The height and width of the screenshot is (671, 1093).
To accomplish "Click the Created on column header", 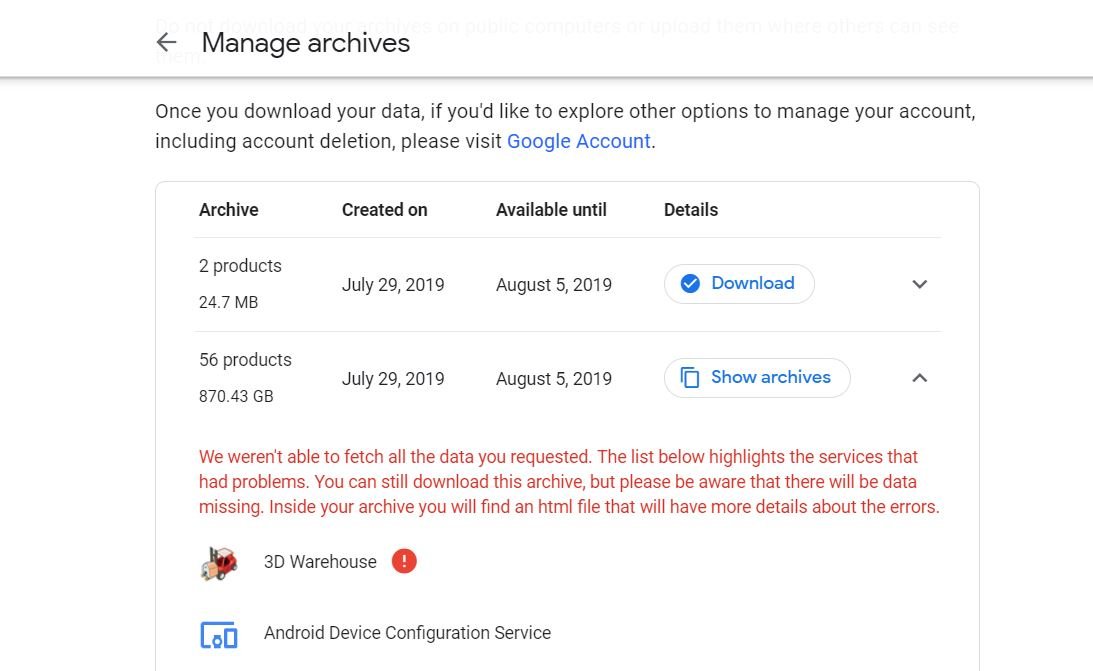I will click(x=384, y=210).
